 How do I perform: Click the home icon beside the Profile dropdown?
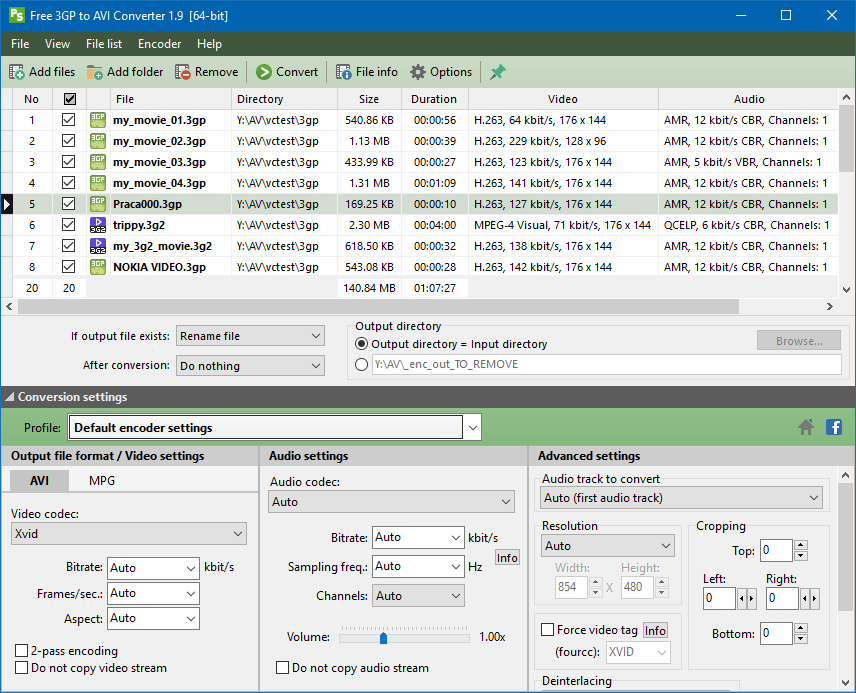coord(806,427)
